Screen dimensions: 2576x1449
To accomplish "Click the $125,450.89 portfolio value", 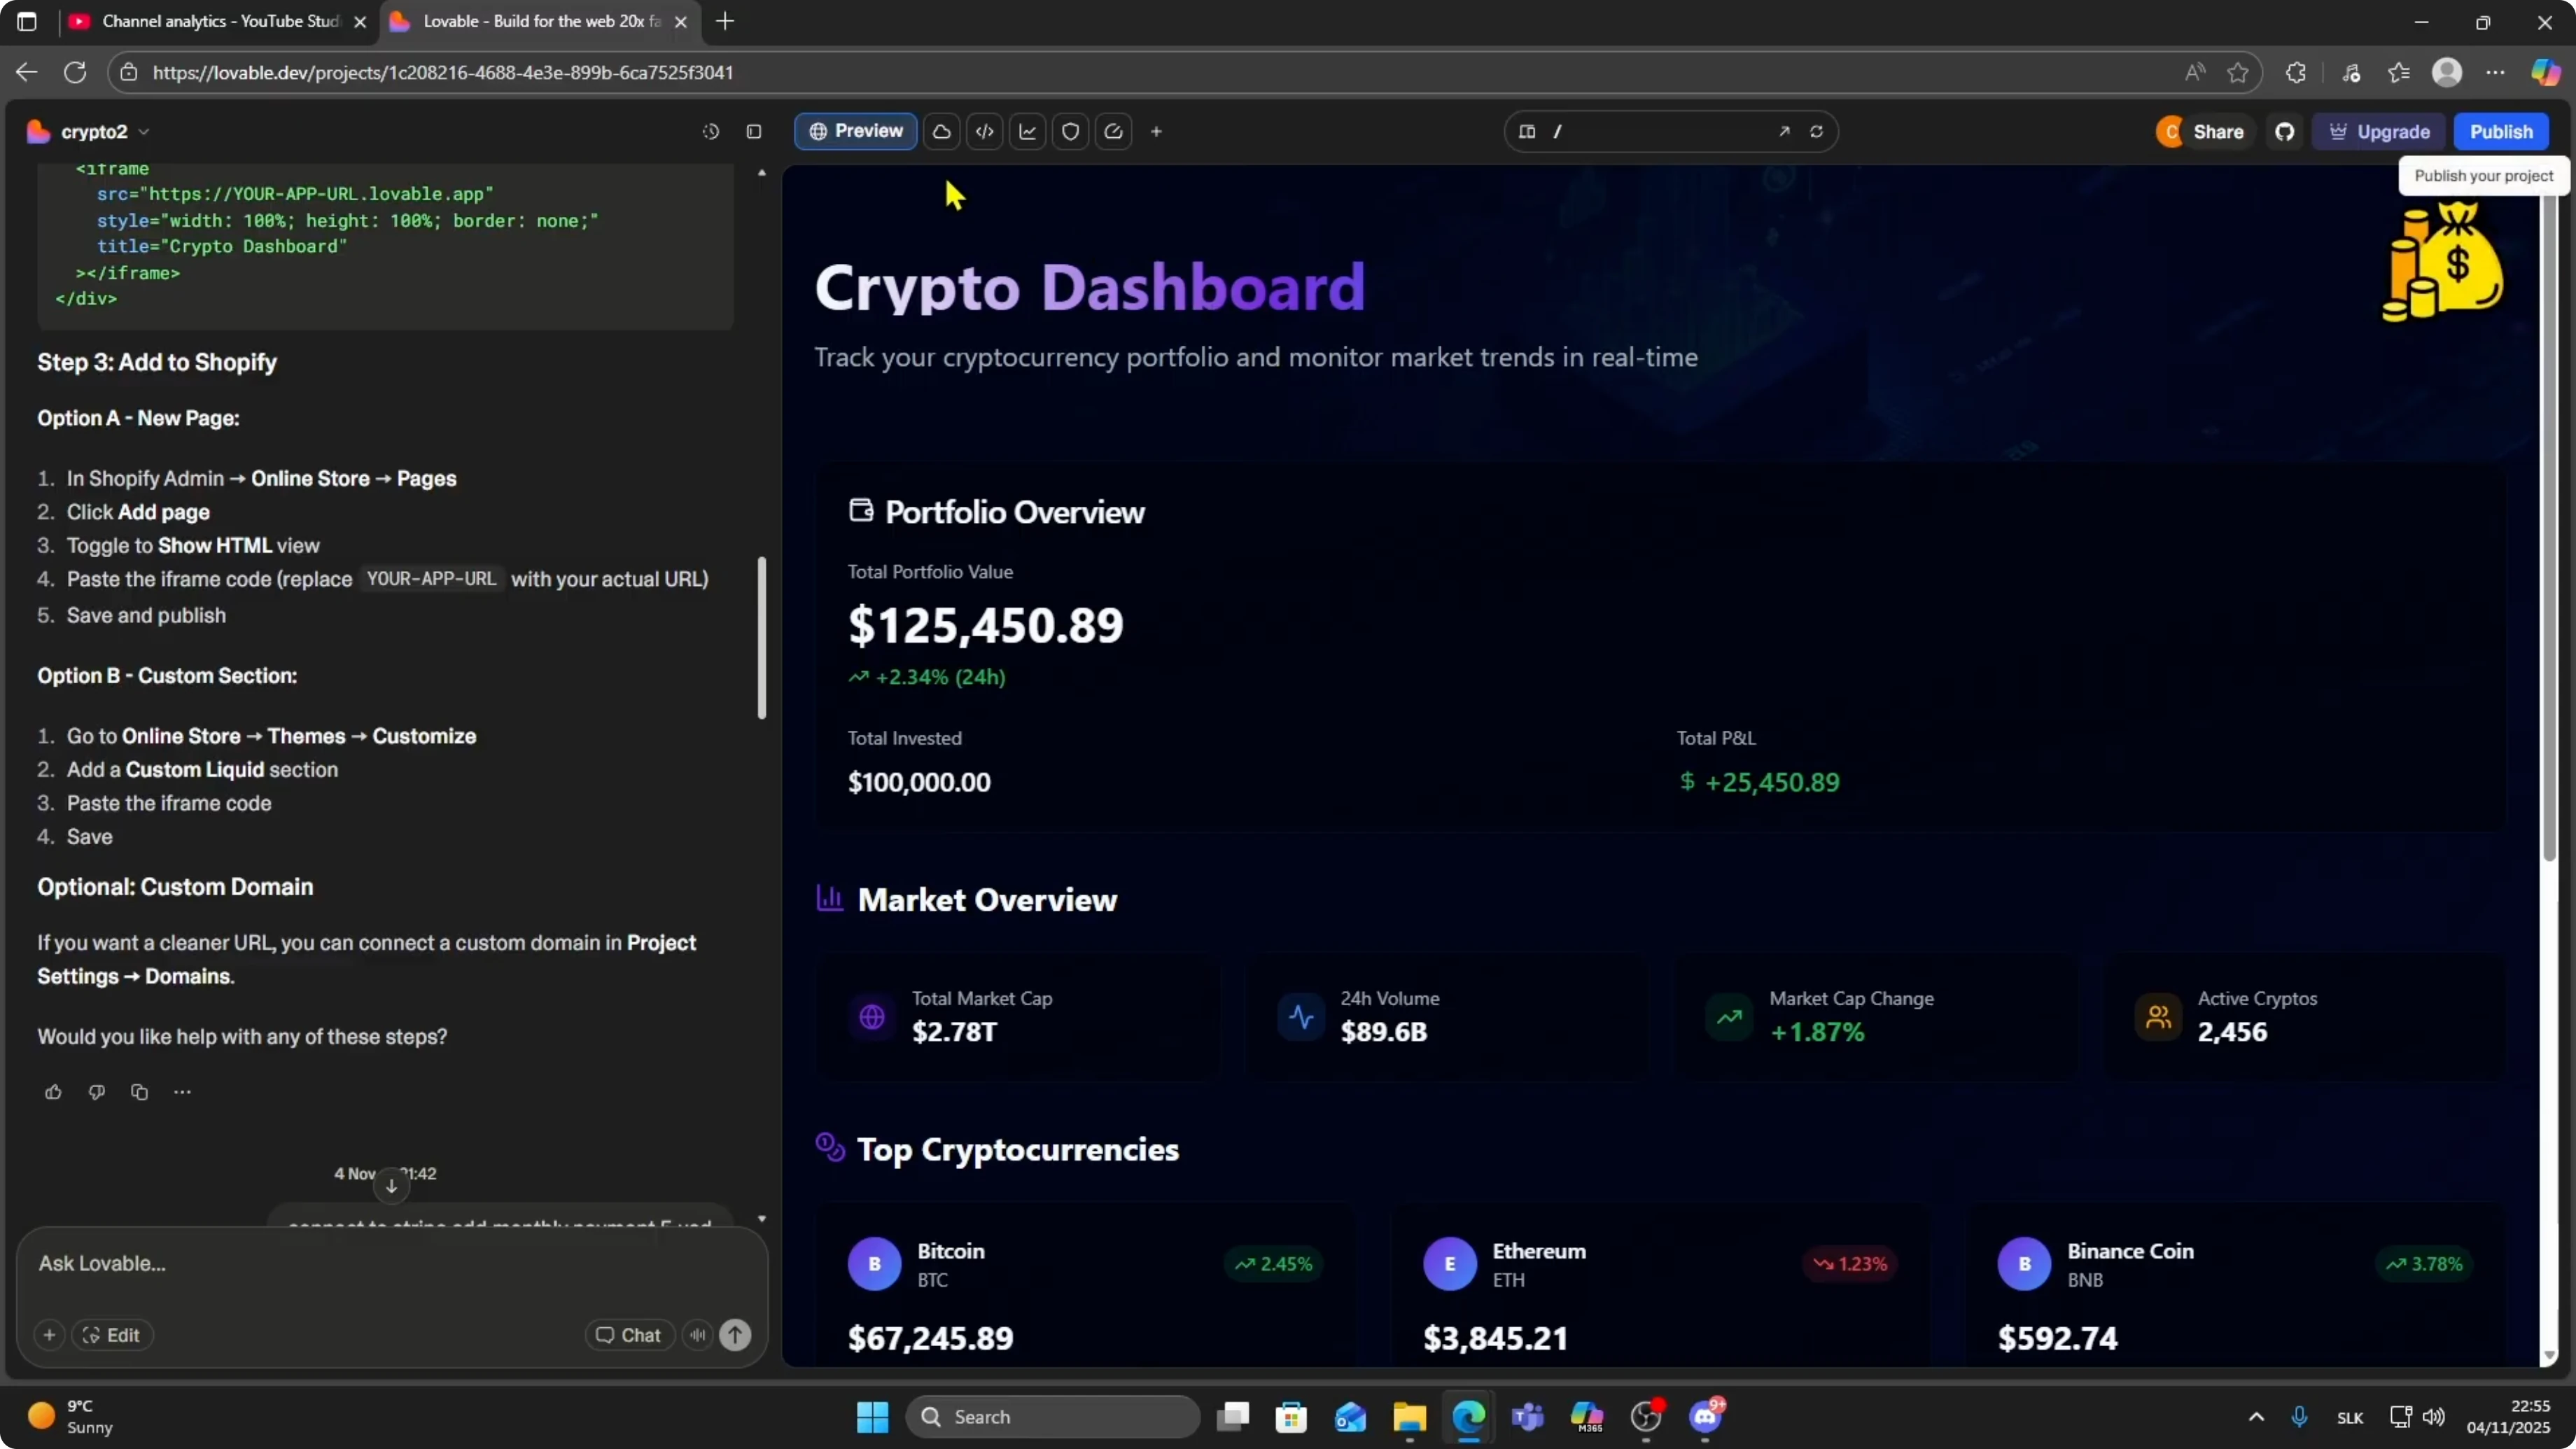I will point(986,625).
